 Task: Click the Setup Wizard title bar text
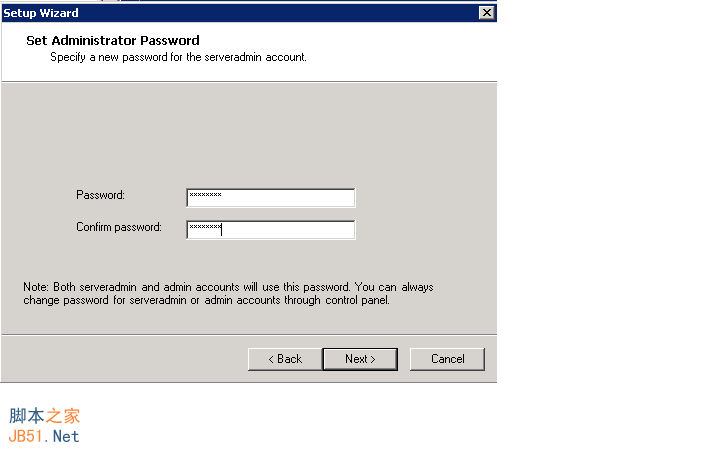(40, 12)
